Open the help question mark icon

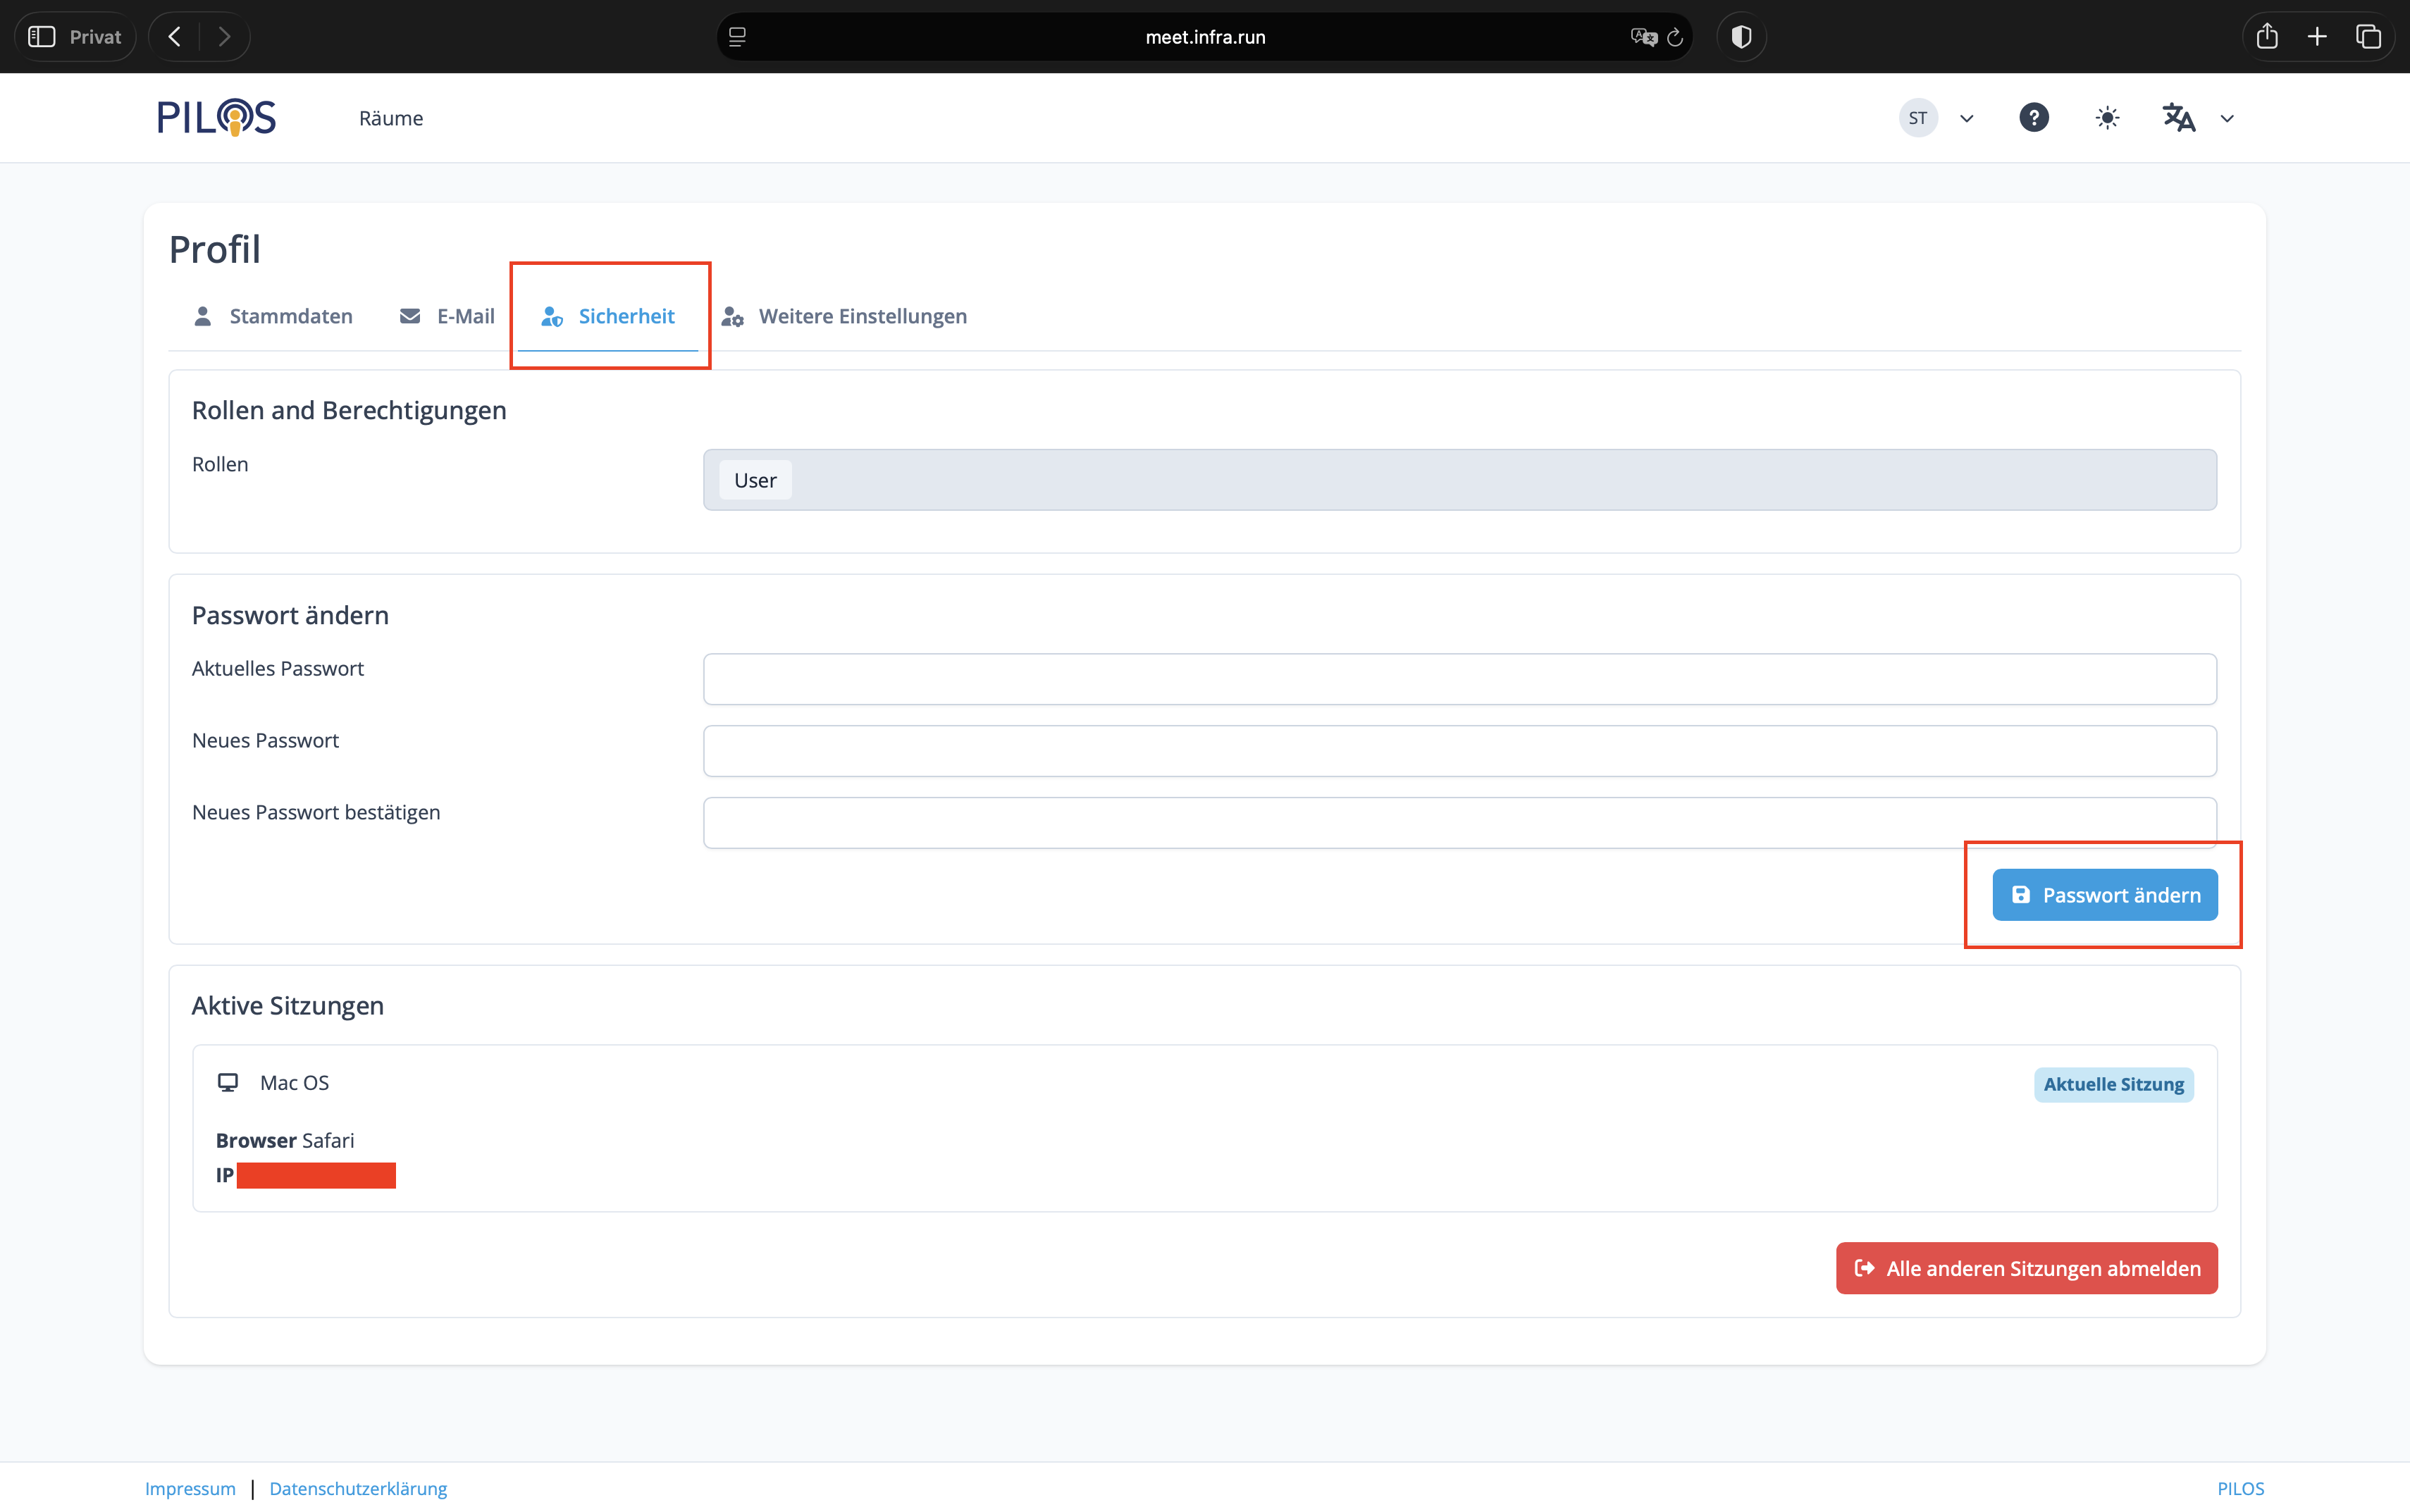tap(2033, 118)
